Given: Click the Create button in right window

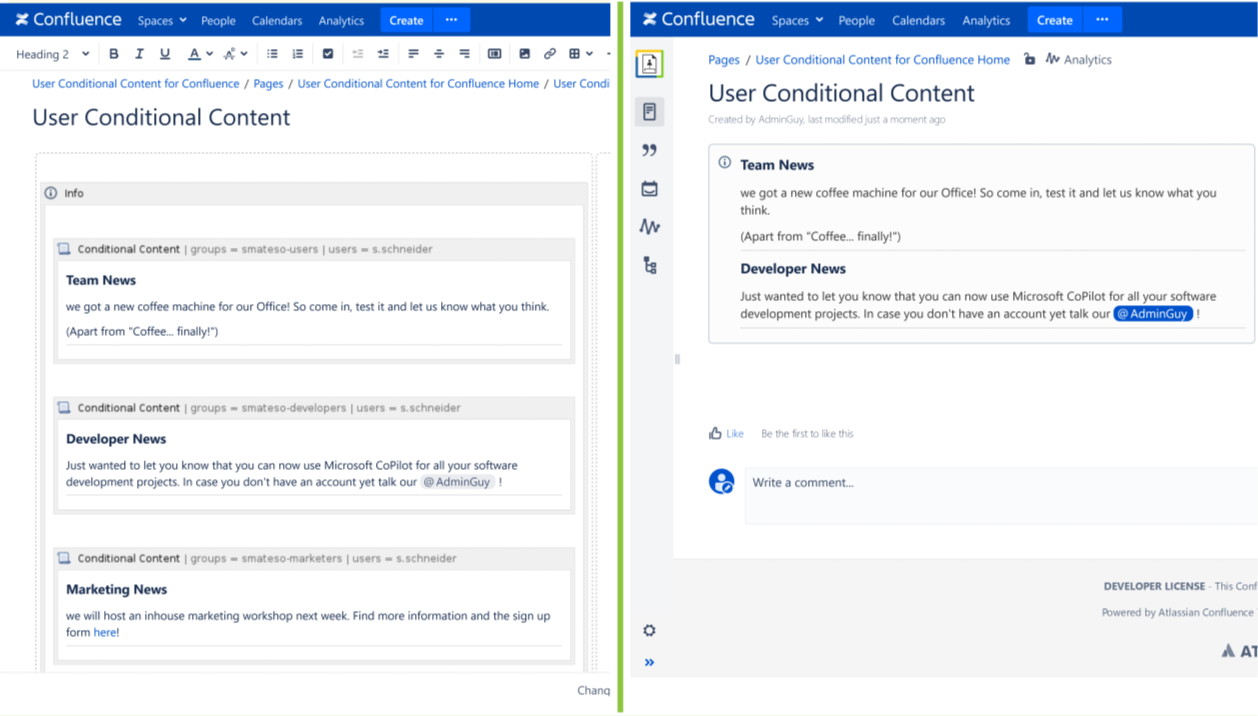Looking at the screenshot, I should coord(1054,20).
